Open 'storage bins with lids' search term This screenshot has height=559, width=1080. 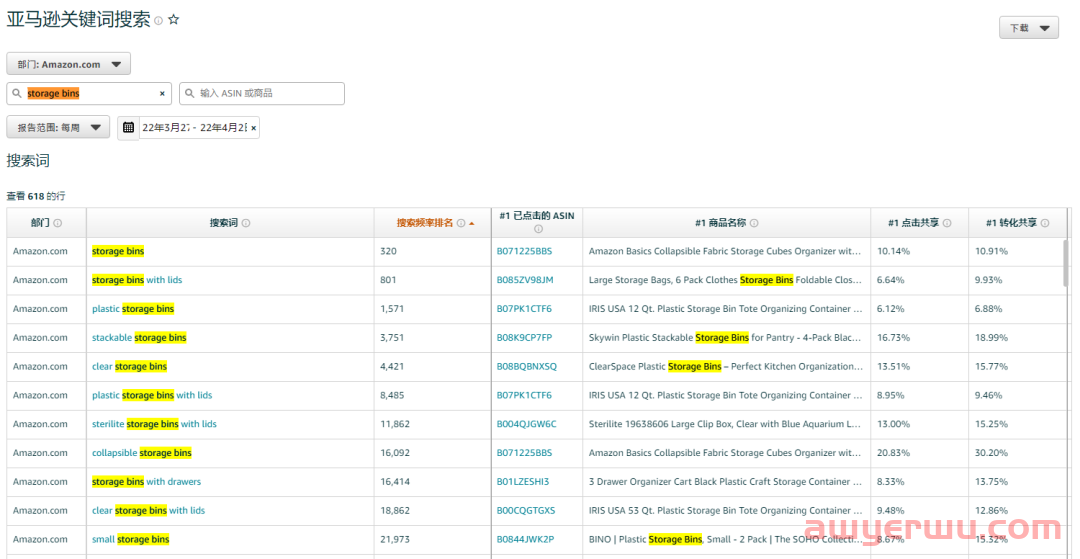click(137, 280)
